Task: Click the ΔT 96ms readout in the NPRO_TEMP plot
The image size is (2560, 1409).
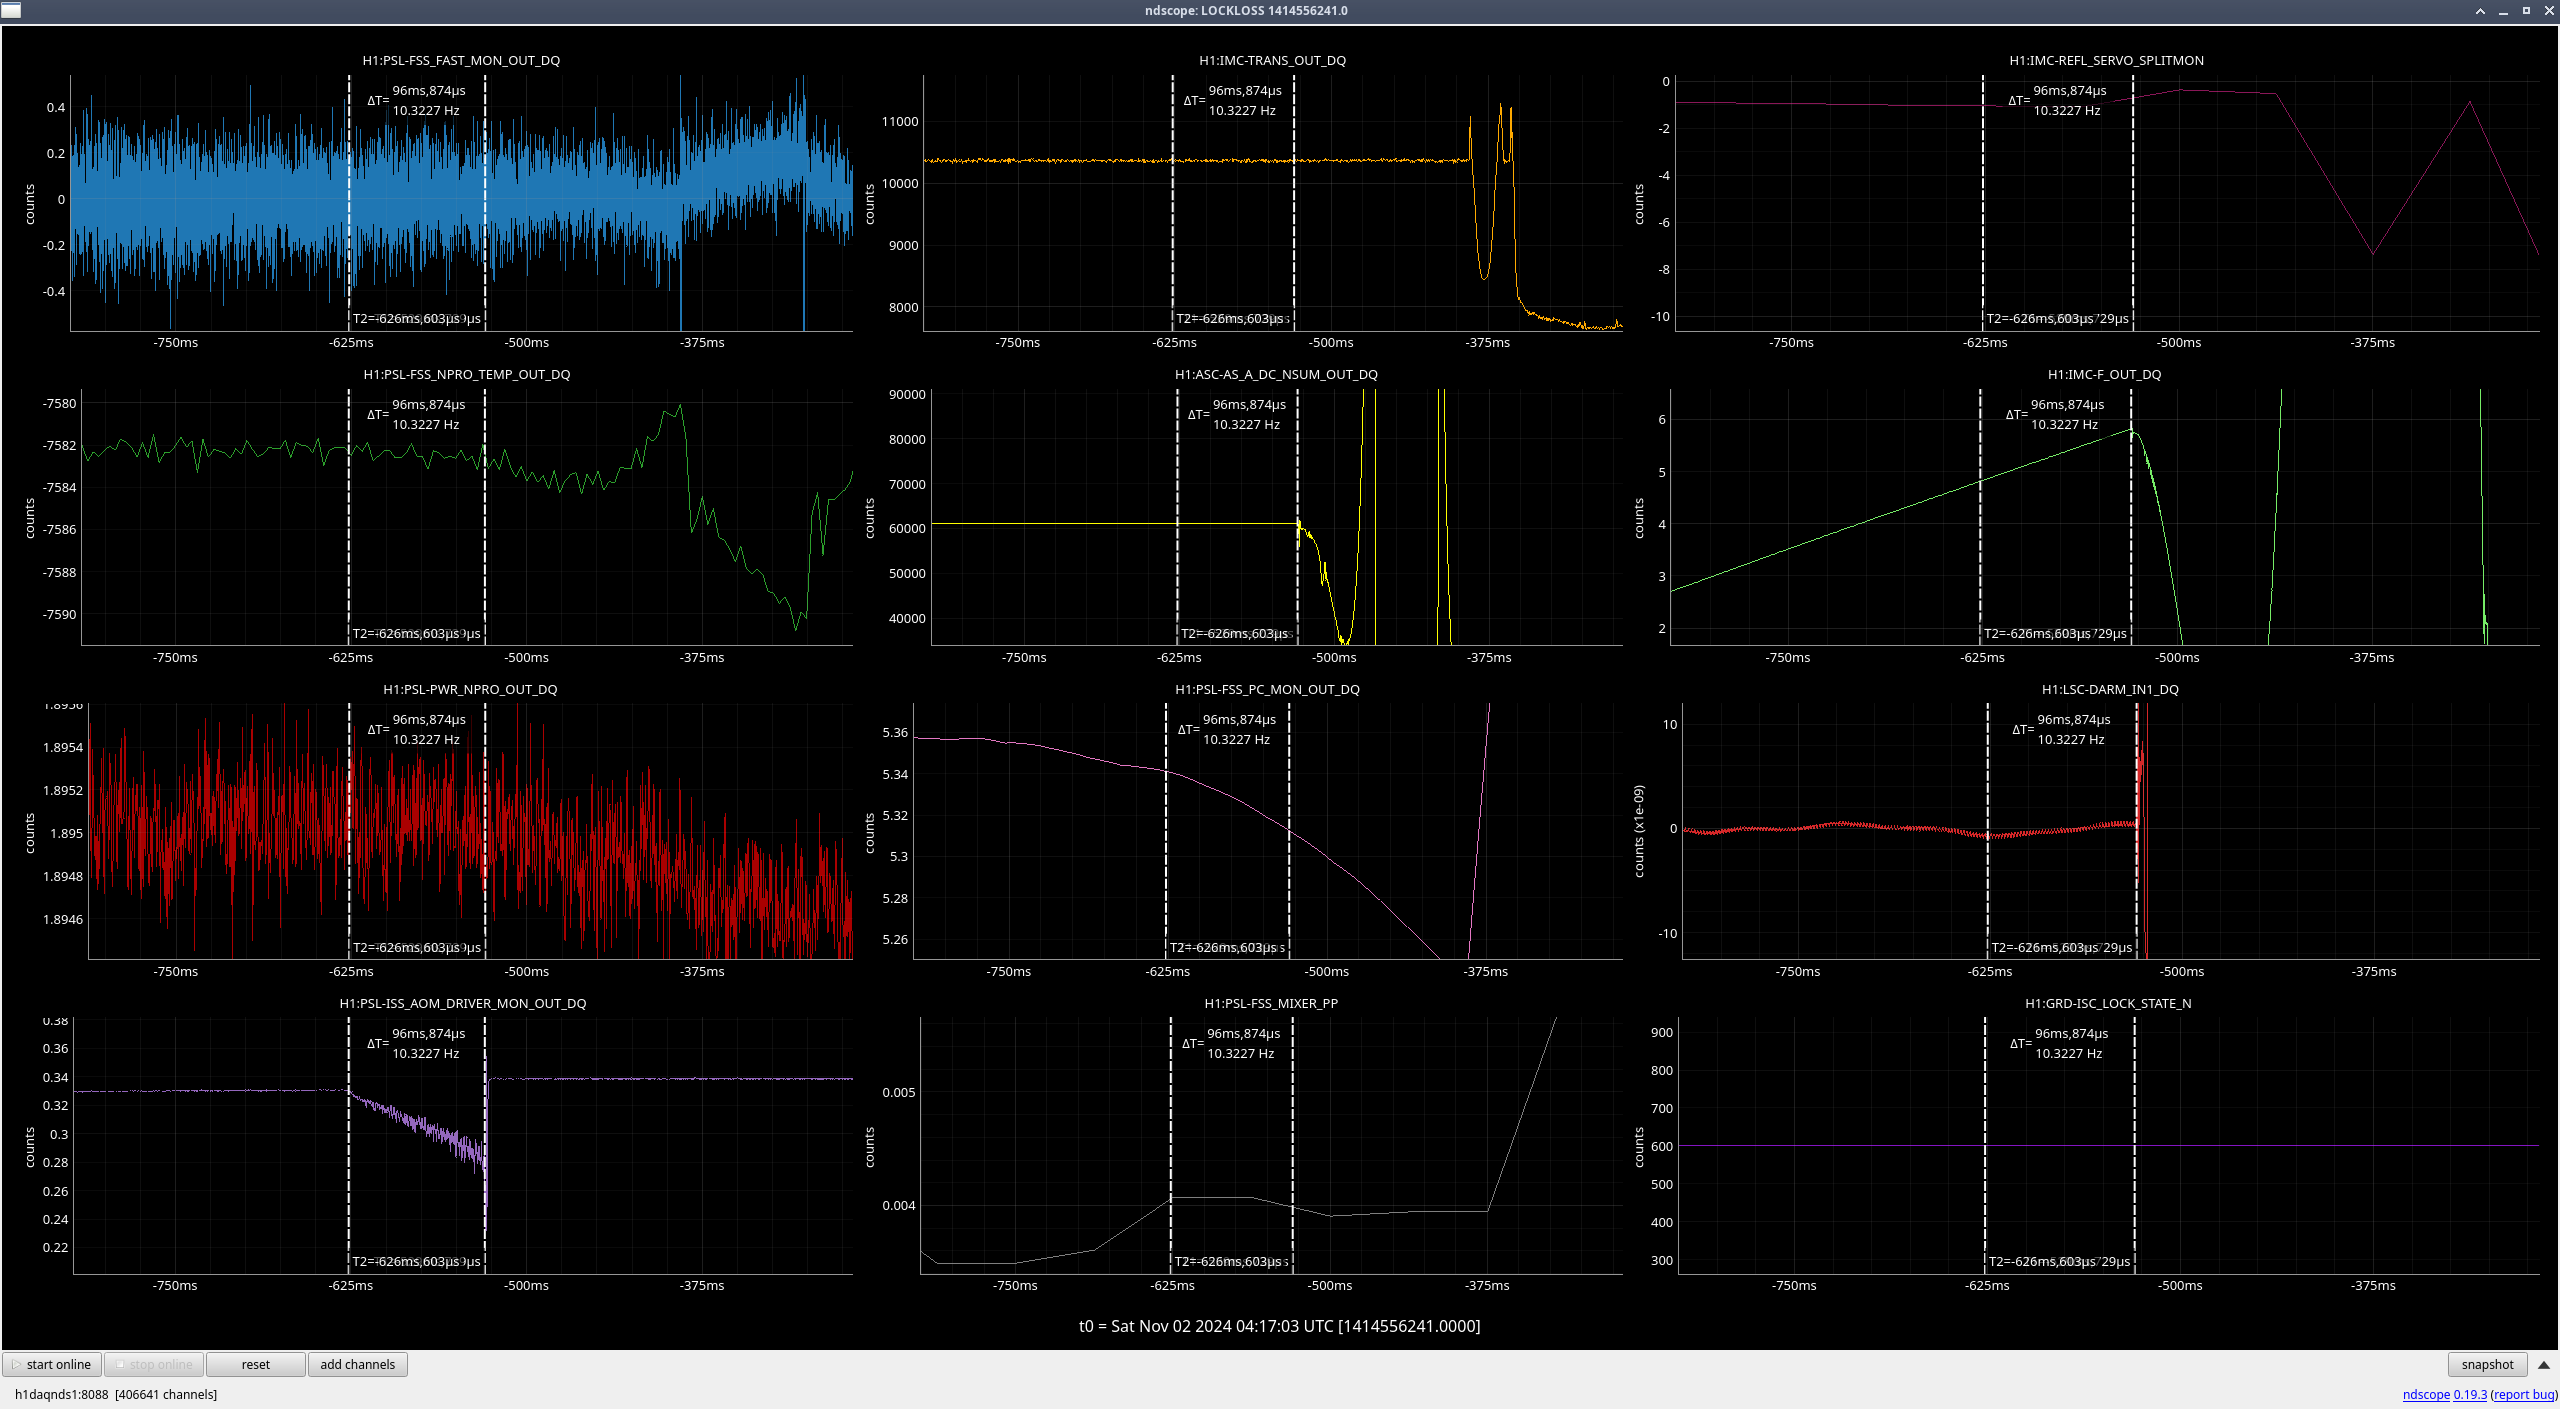Action: click(x=417, y=414)
